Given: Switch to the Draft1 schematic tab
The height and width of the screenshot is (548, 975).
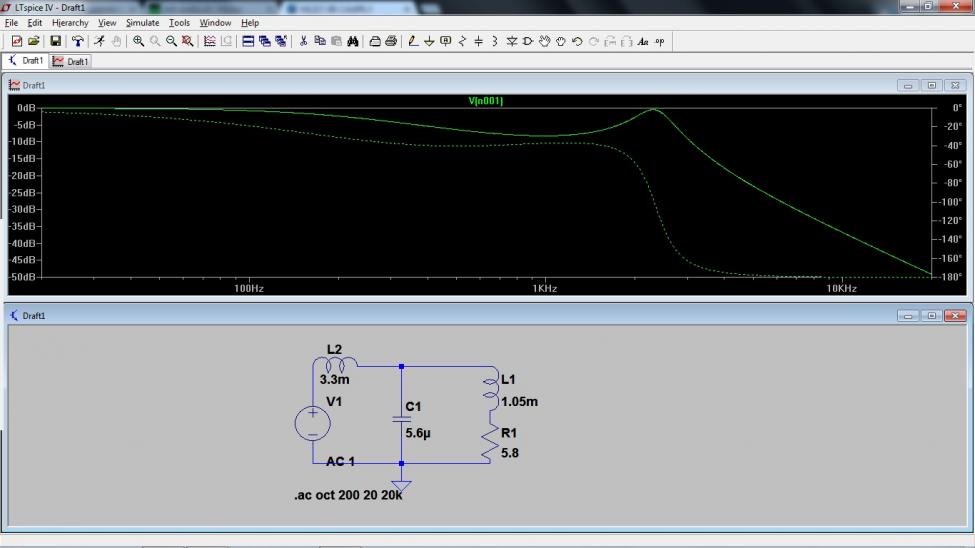Looking at the screenshot, I should tap(25, 60).
